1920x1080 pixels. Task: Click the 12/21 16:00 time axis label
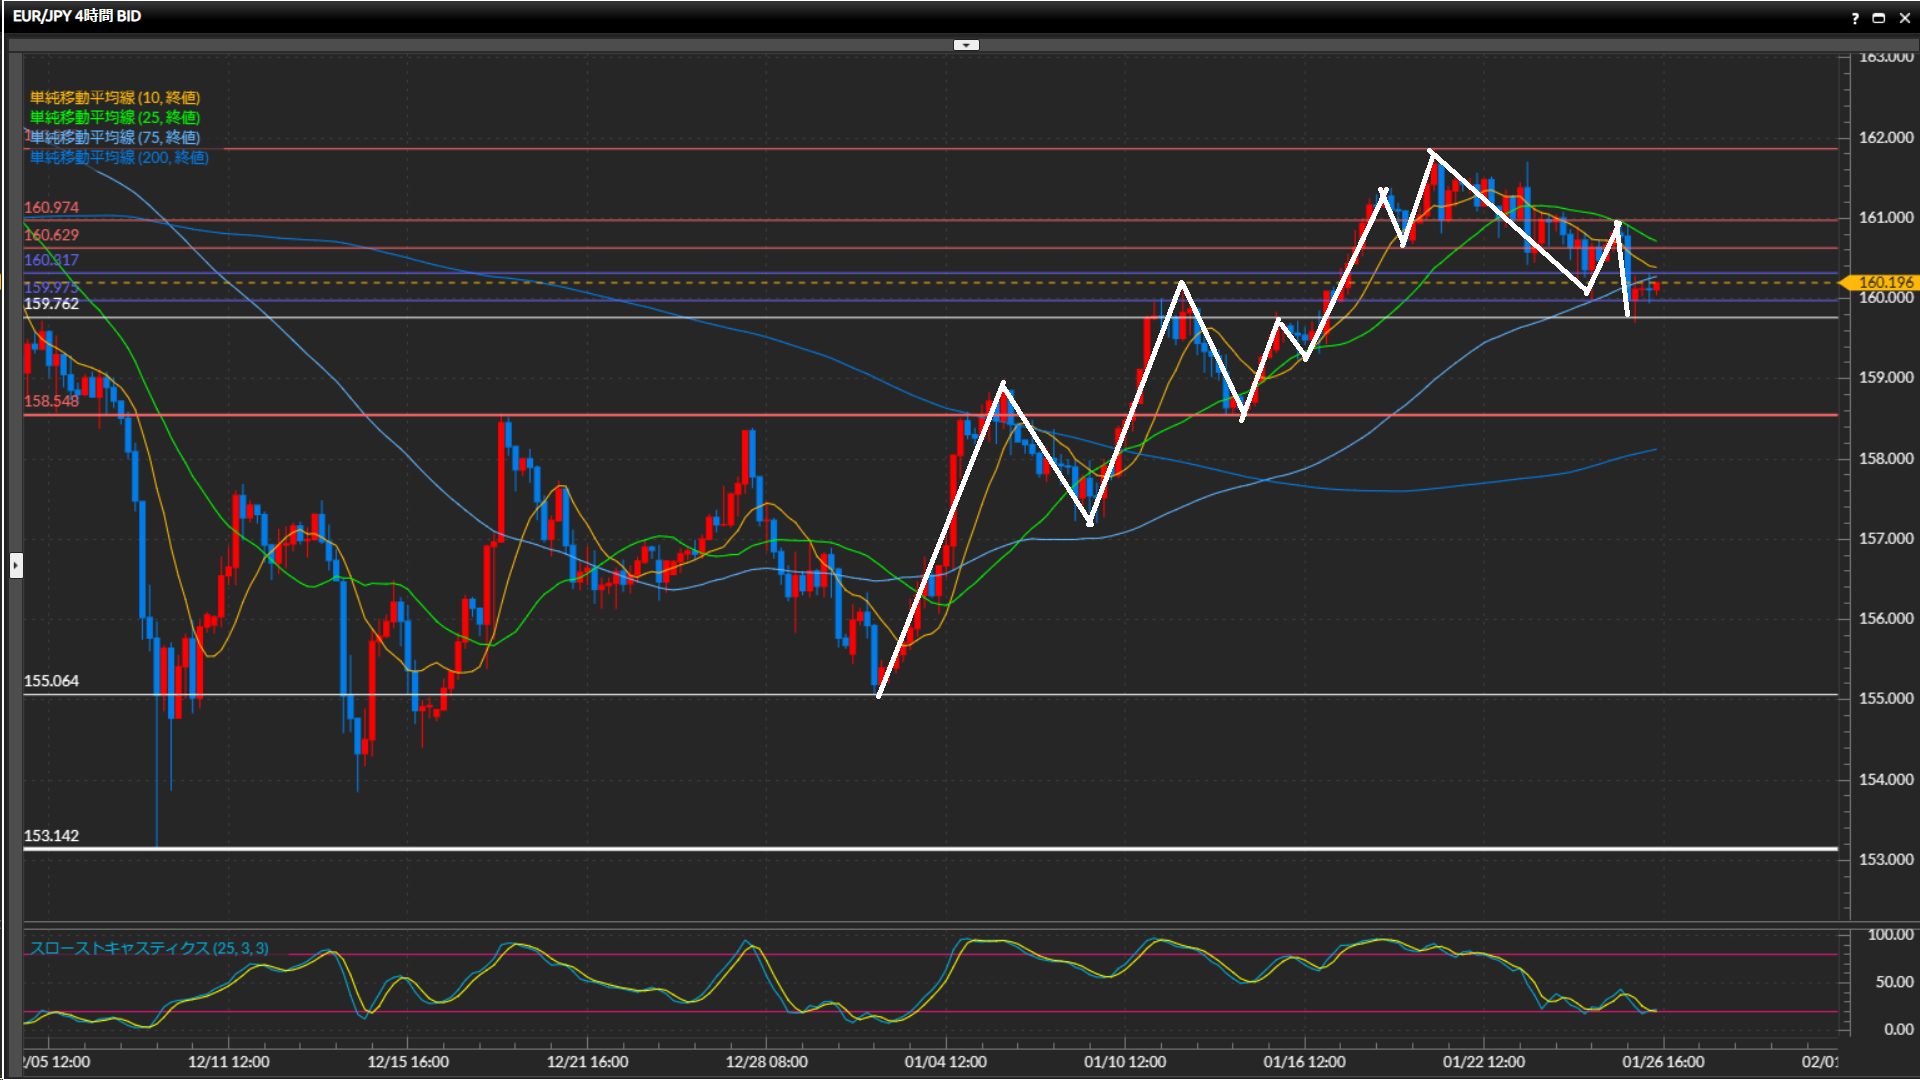point(587,1062)
